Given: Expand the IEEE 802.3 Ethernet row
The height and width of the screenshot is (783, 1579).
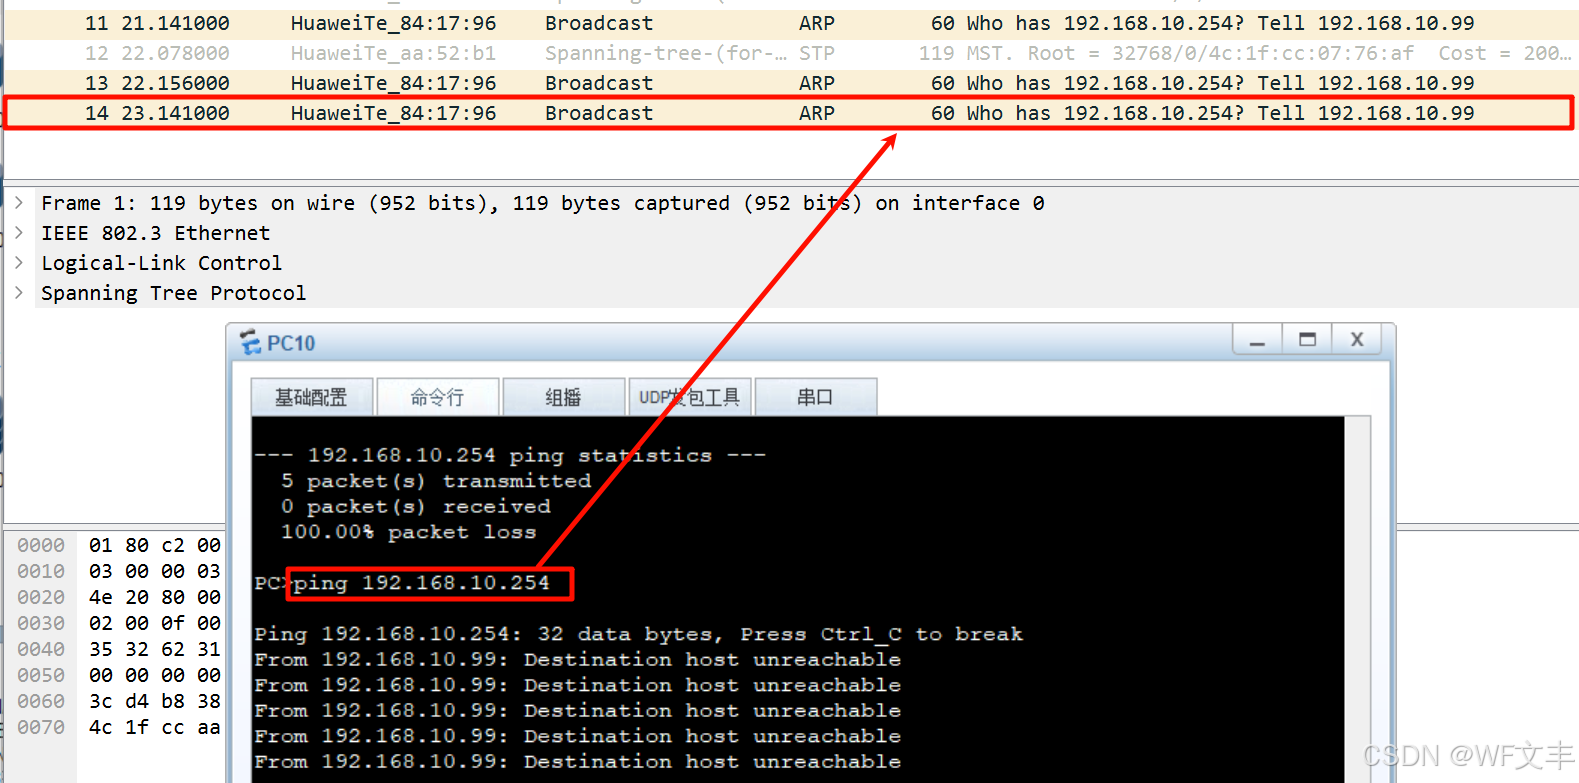Looking at the screenshot, I should tap(19, 233).
